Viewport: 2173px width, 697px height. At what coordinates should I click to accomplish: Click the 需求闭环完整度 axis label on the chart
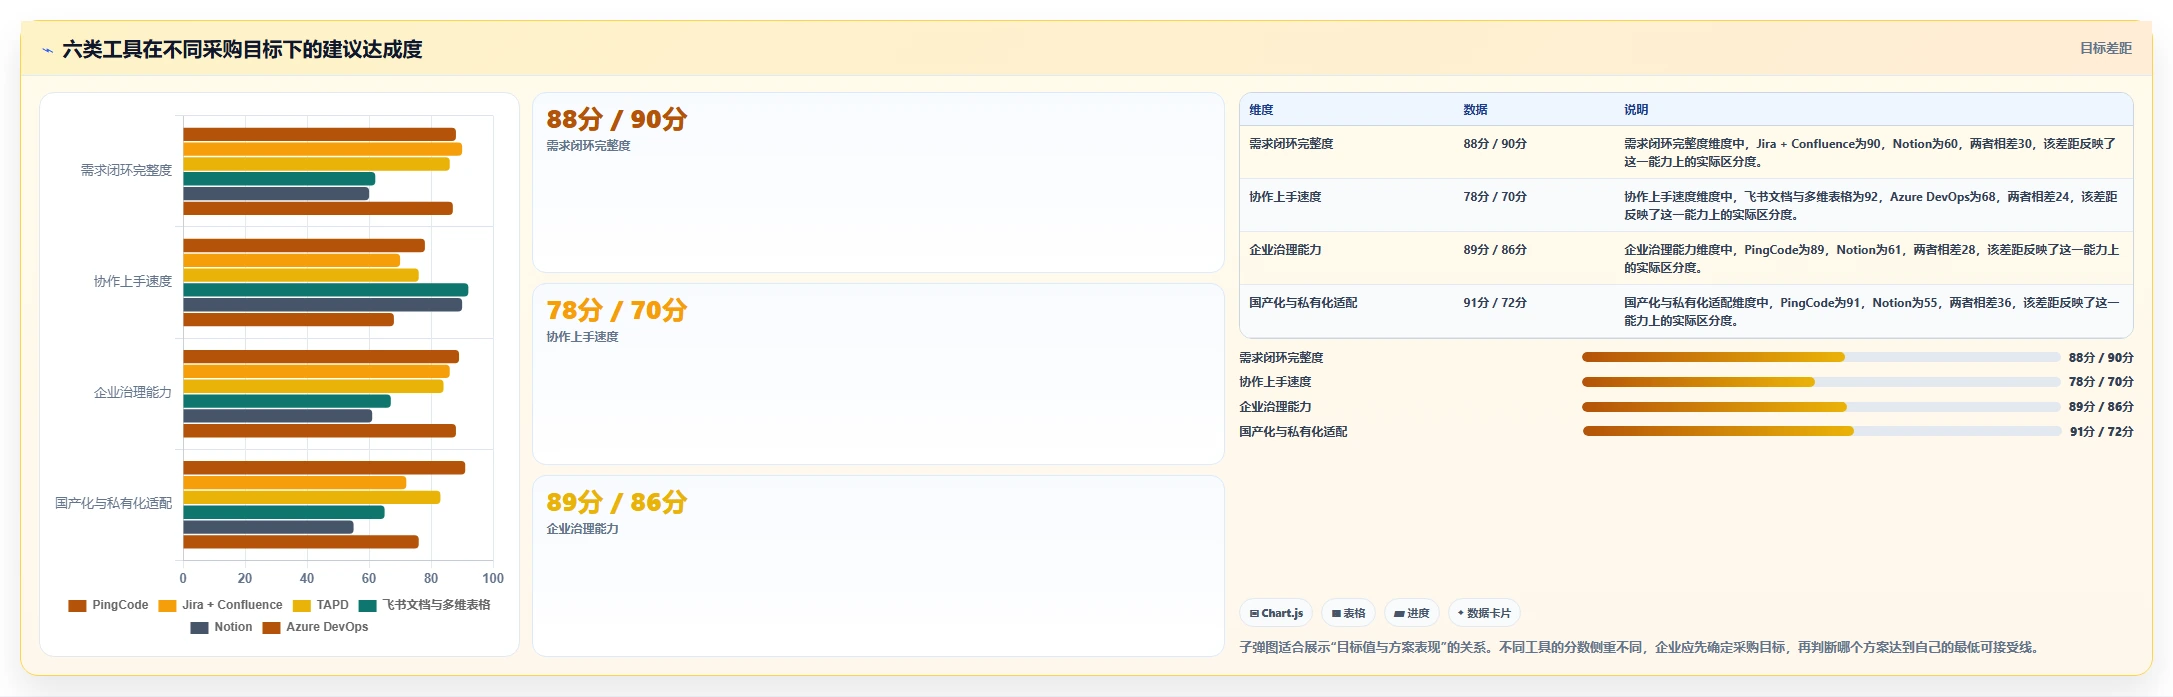point(126,171)
